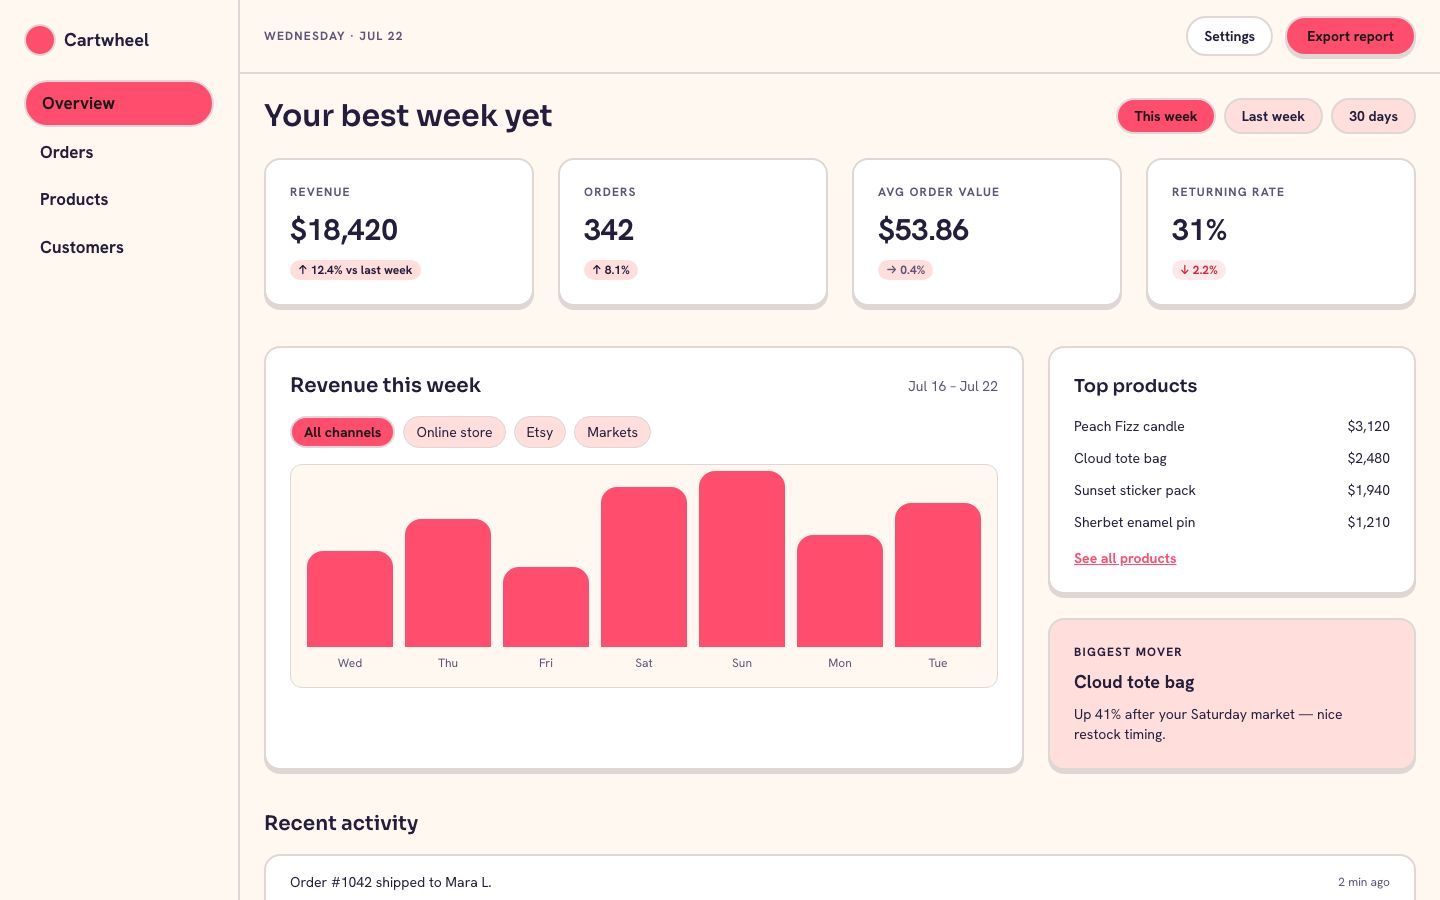Navigate to Customers in sidebar

(82, 247)
